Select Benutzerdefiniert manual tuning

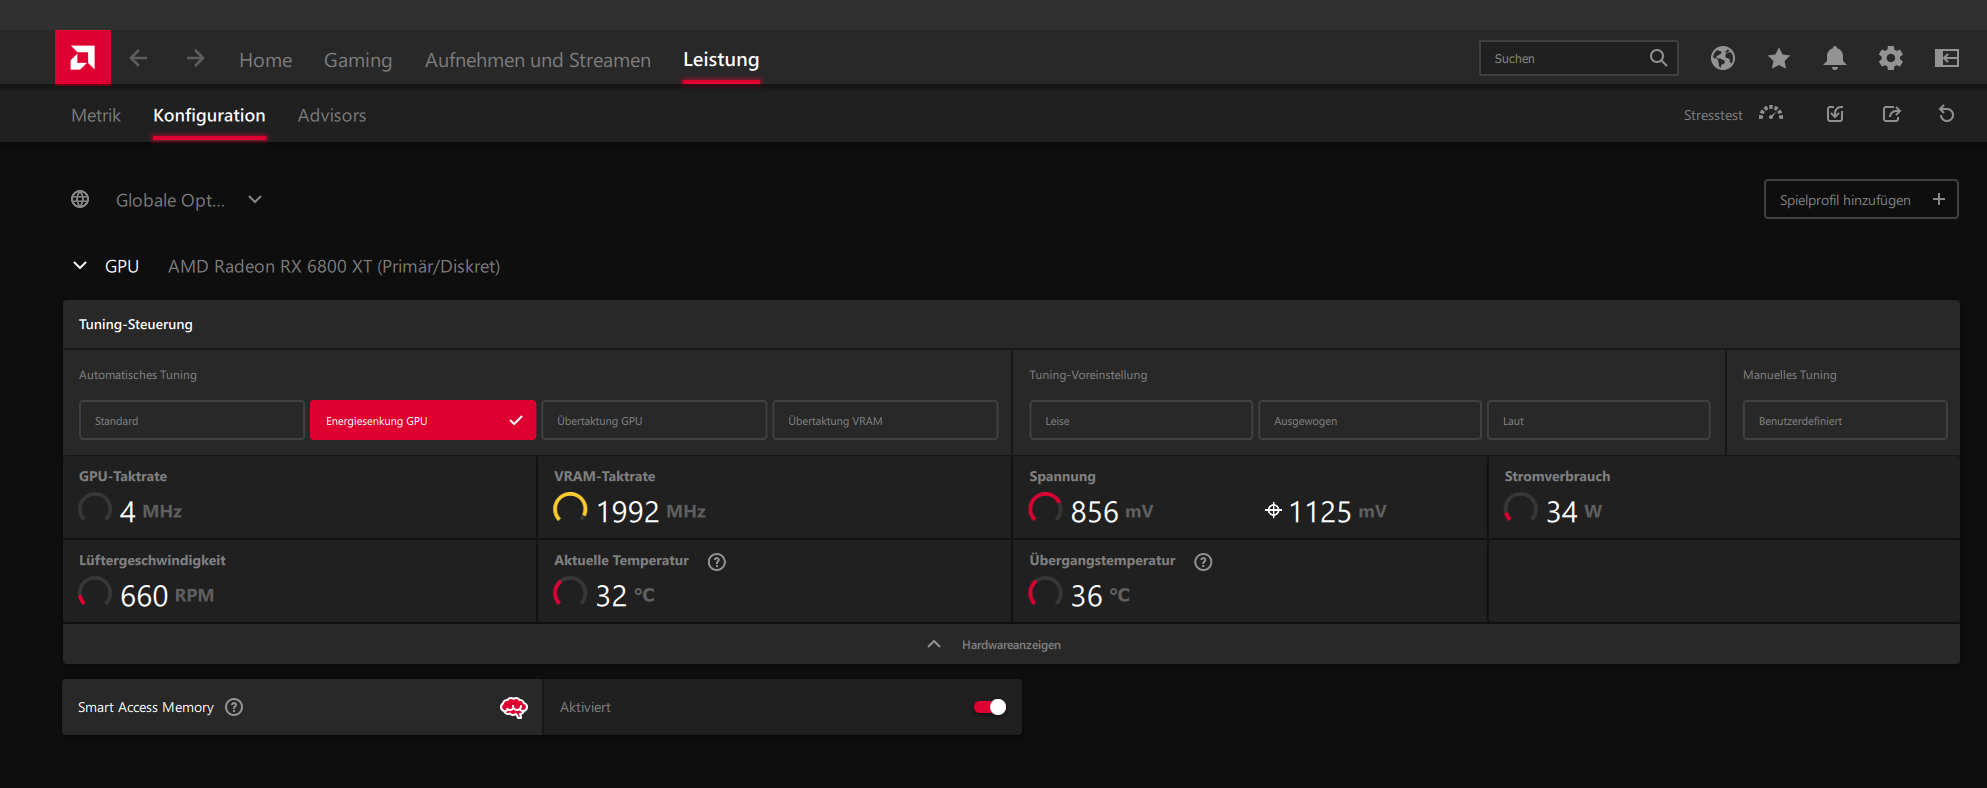pos(1845,420)
